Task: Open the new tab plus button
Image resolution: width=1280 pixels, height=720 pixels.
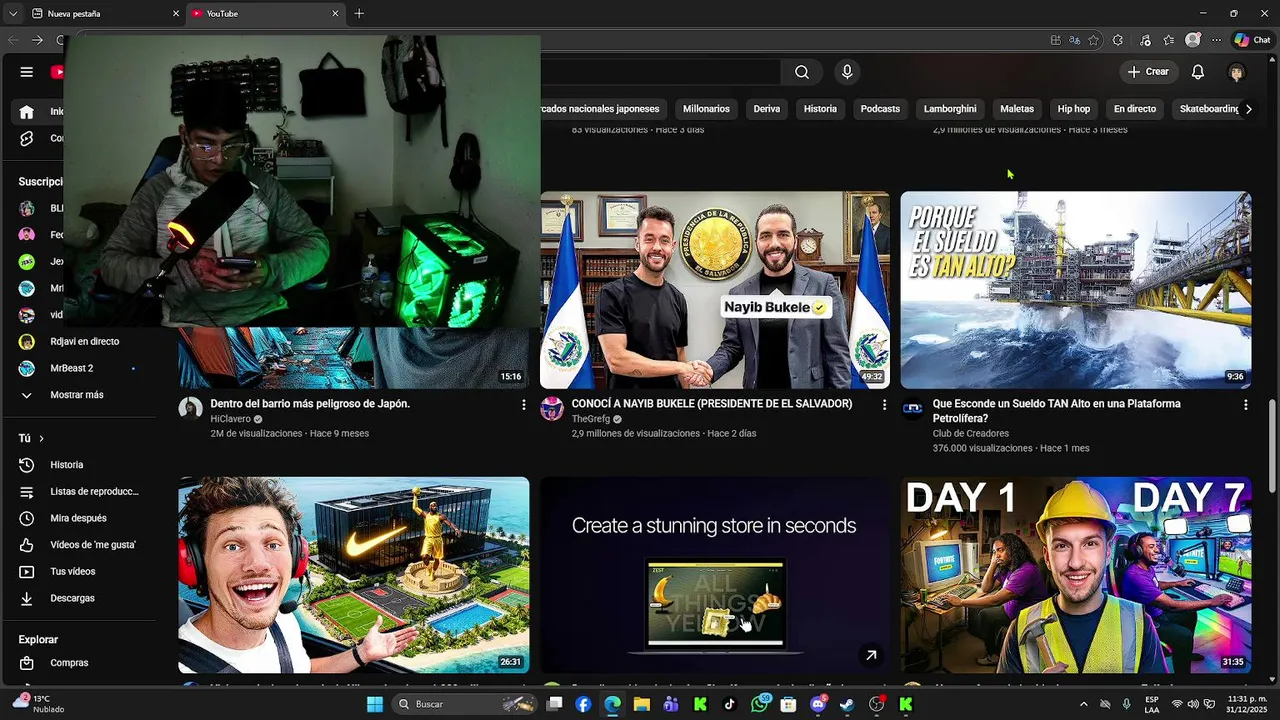Action: (359, 14)
